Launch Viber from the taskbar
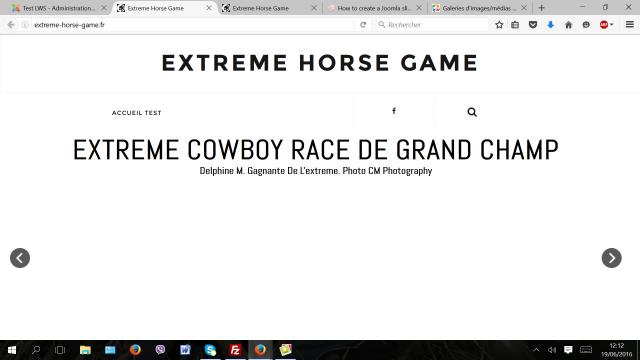The height and width of the screenshot is (360, 640). click(160, 350)
